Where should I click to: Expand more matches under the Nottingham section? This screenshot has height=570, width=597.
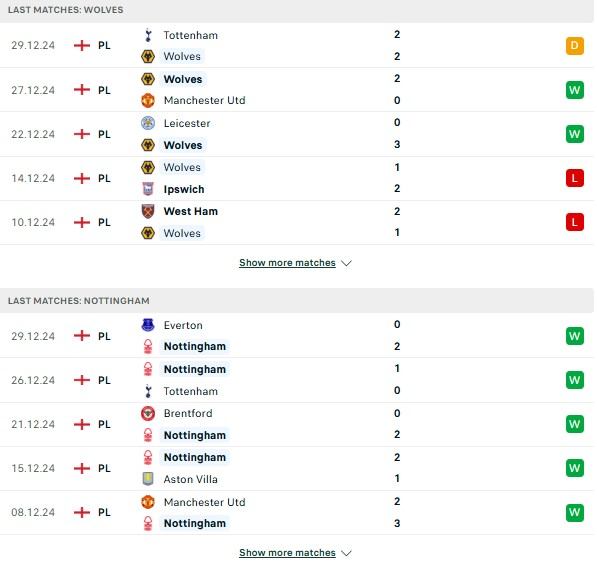(x=287, y=552)
